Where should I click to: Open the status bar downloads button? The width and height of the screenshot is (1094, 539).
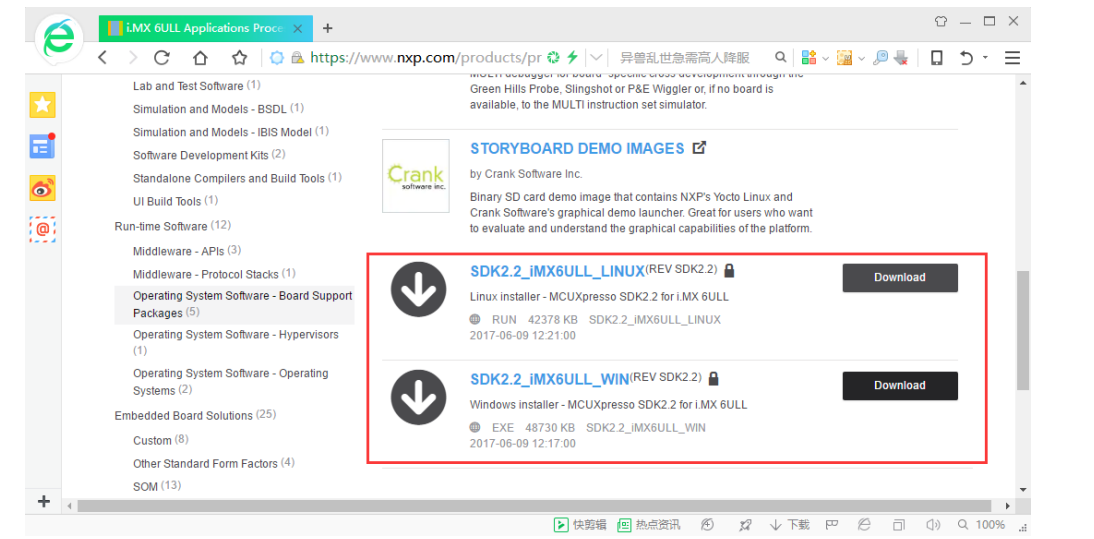coord(790,524)
